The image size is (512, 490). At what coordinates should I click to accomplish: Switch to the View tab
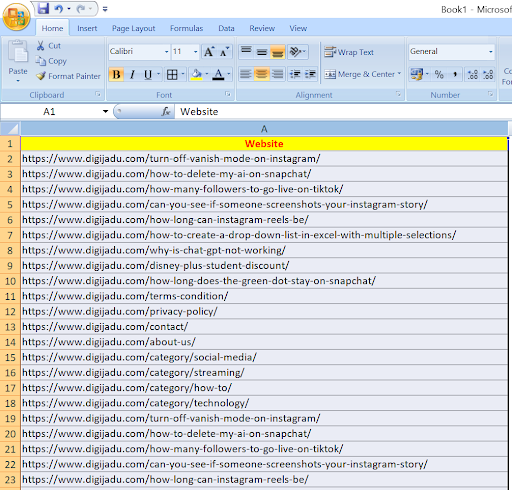[298, 28]
